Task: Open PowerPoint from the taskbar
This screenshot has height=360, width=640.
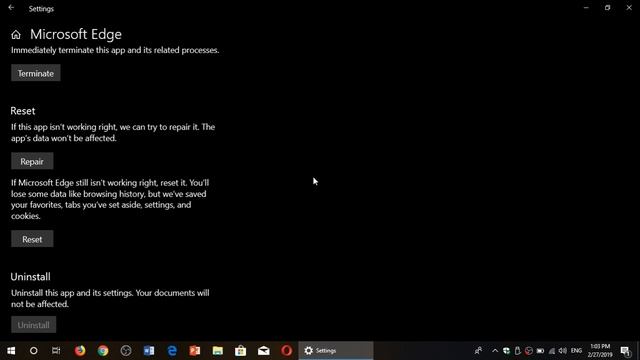Action: tap(195, 351)
